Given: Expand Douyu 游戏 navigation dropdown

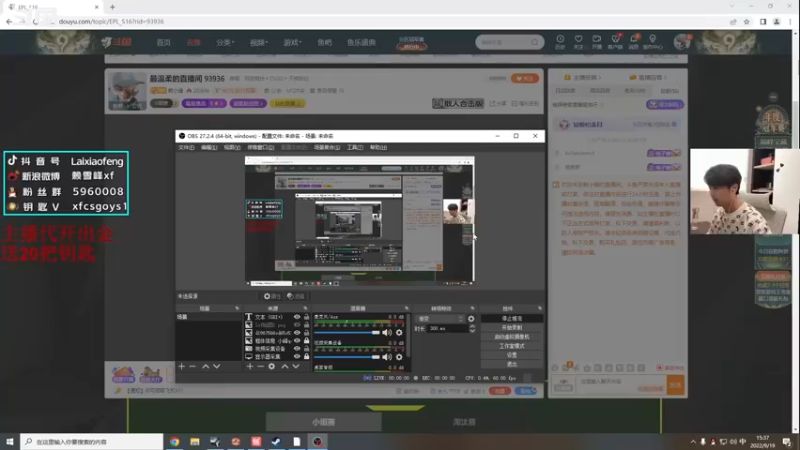Looking at the screenshot, I should [292, 42].
